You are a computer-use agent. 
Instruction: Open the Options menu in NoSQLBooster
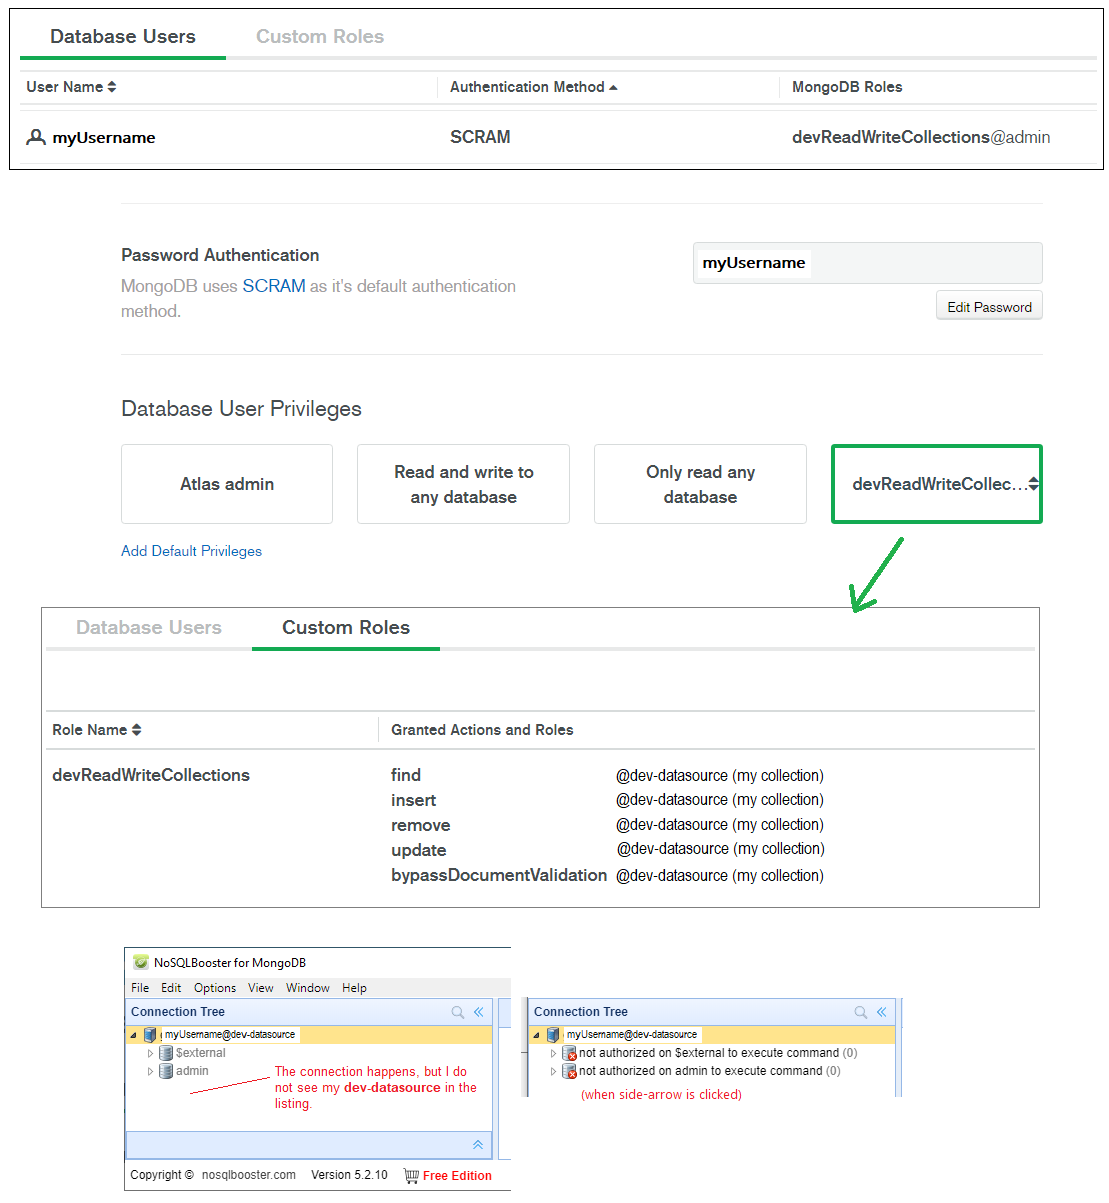click(215, 988)
